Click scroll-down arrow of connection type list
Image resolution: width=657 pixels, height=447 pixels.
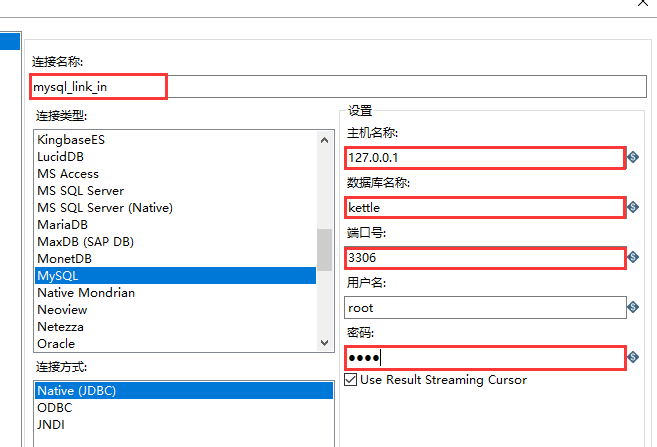point(324,343)
